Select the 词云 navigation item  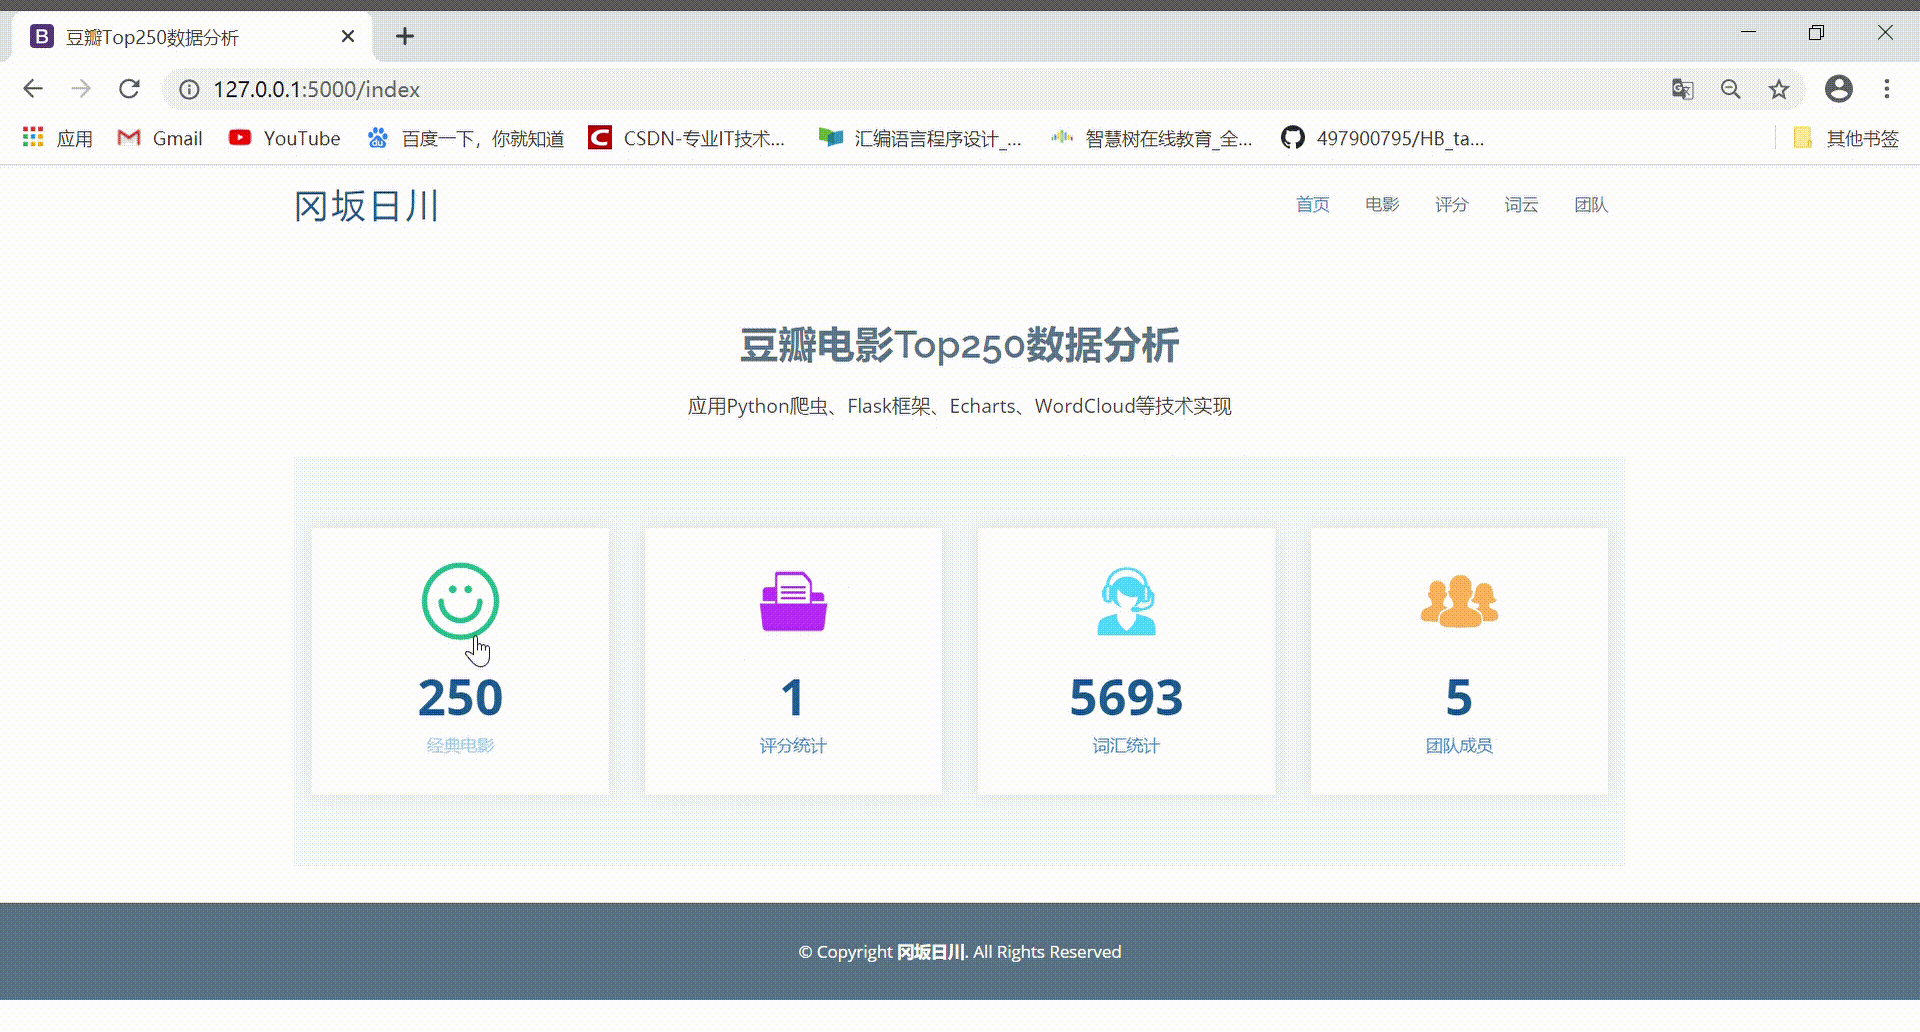(x=1521, y=205)
